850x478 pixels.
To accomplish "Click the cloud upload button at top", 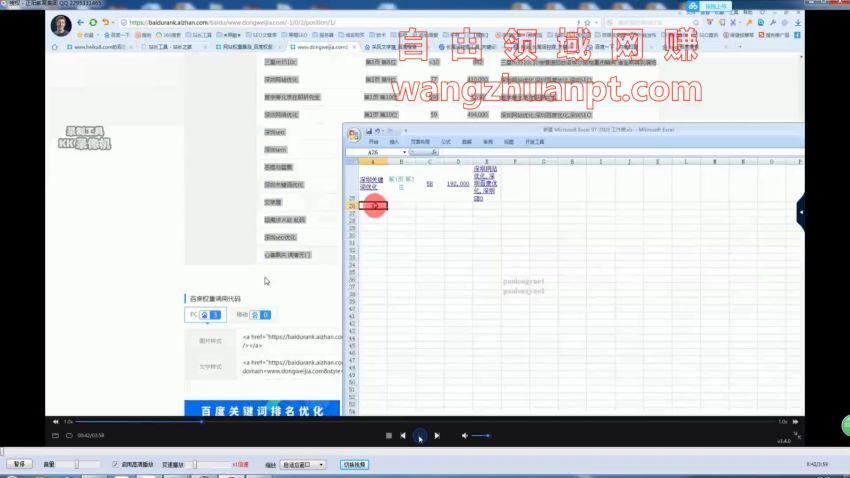I will 709,6.
